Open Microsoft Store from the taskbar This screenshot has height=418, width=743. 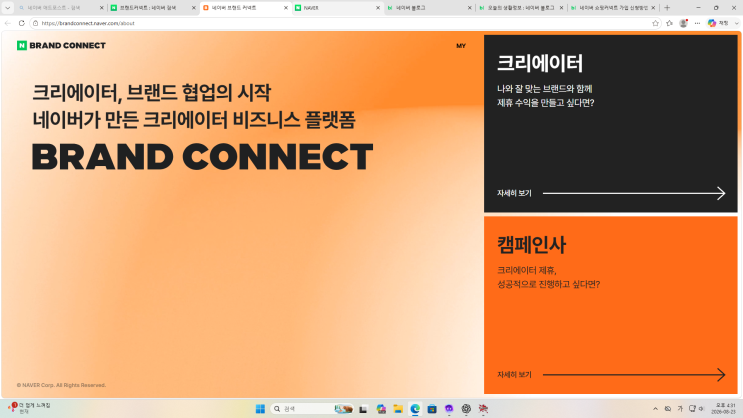pos(432,409)
